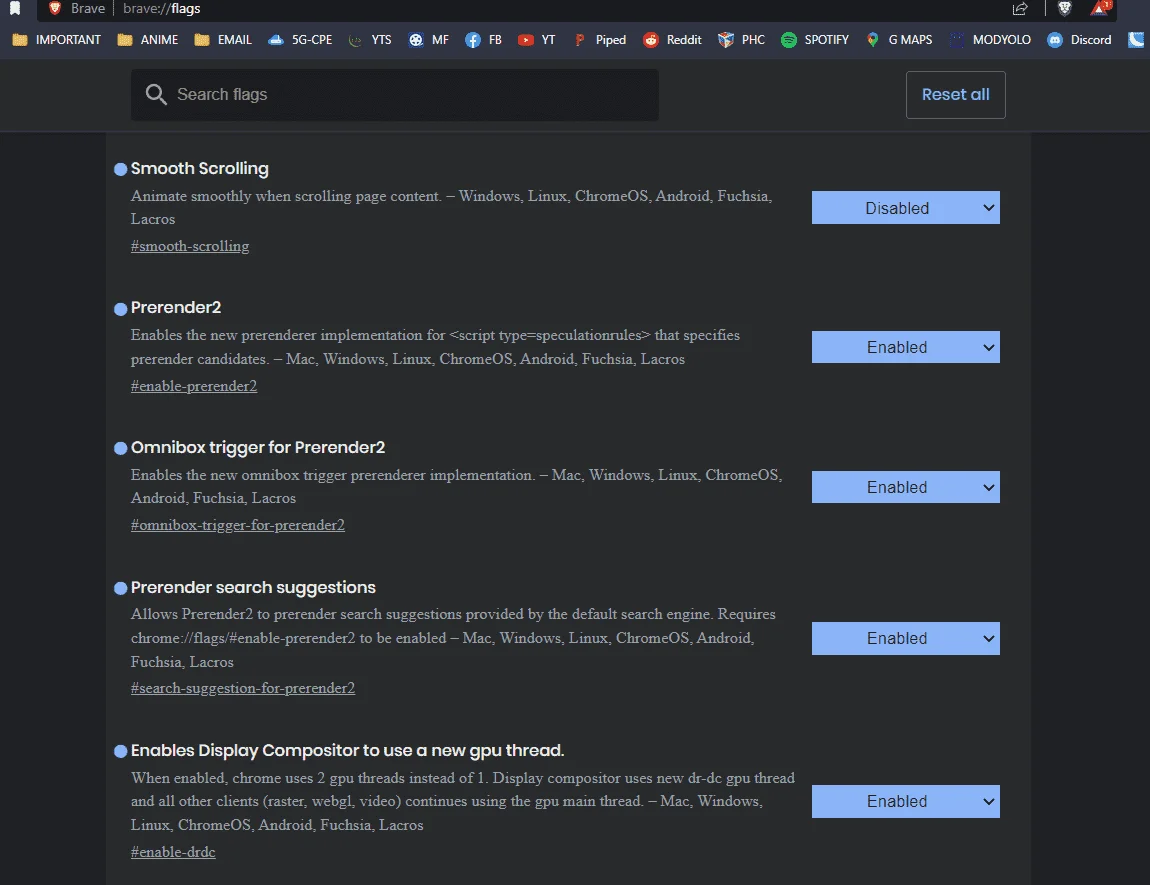The height and width of the screenshot is (885, 1150).
Task: Click the bookmark icon in address bar
Action: 15,9
